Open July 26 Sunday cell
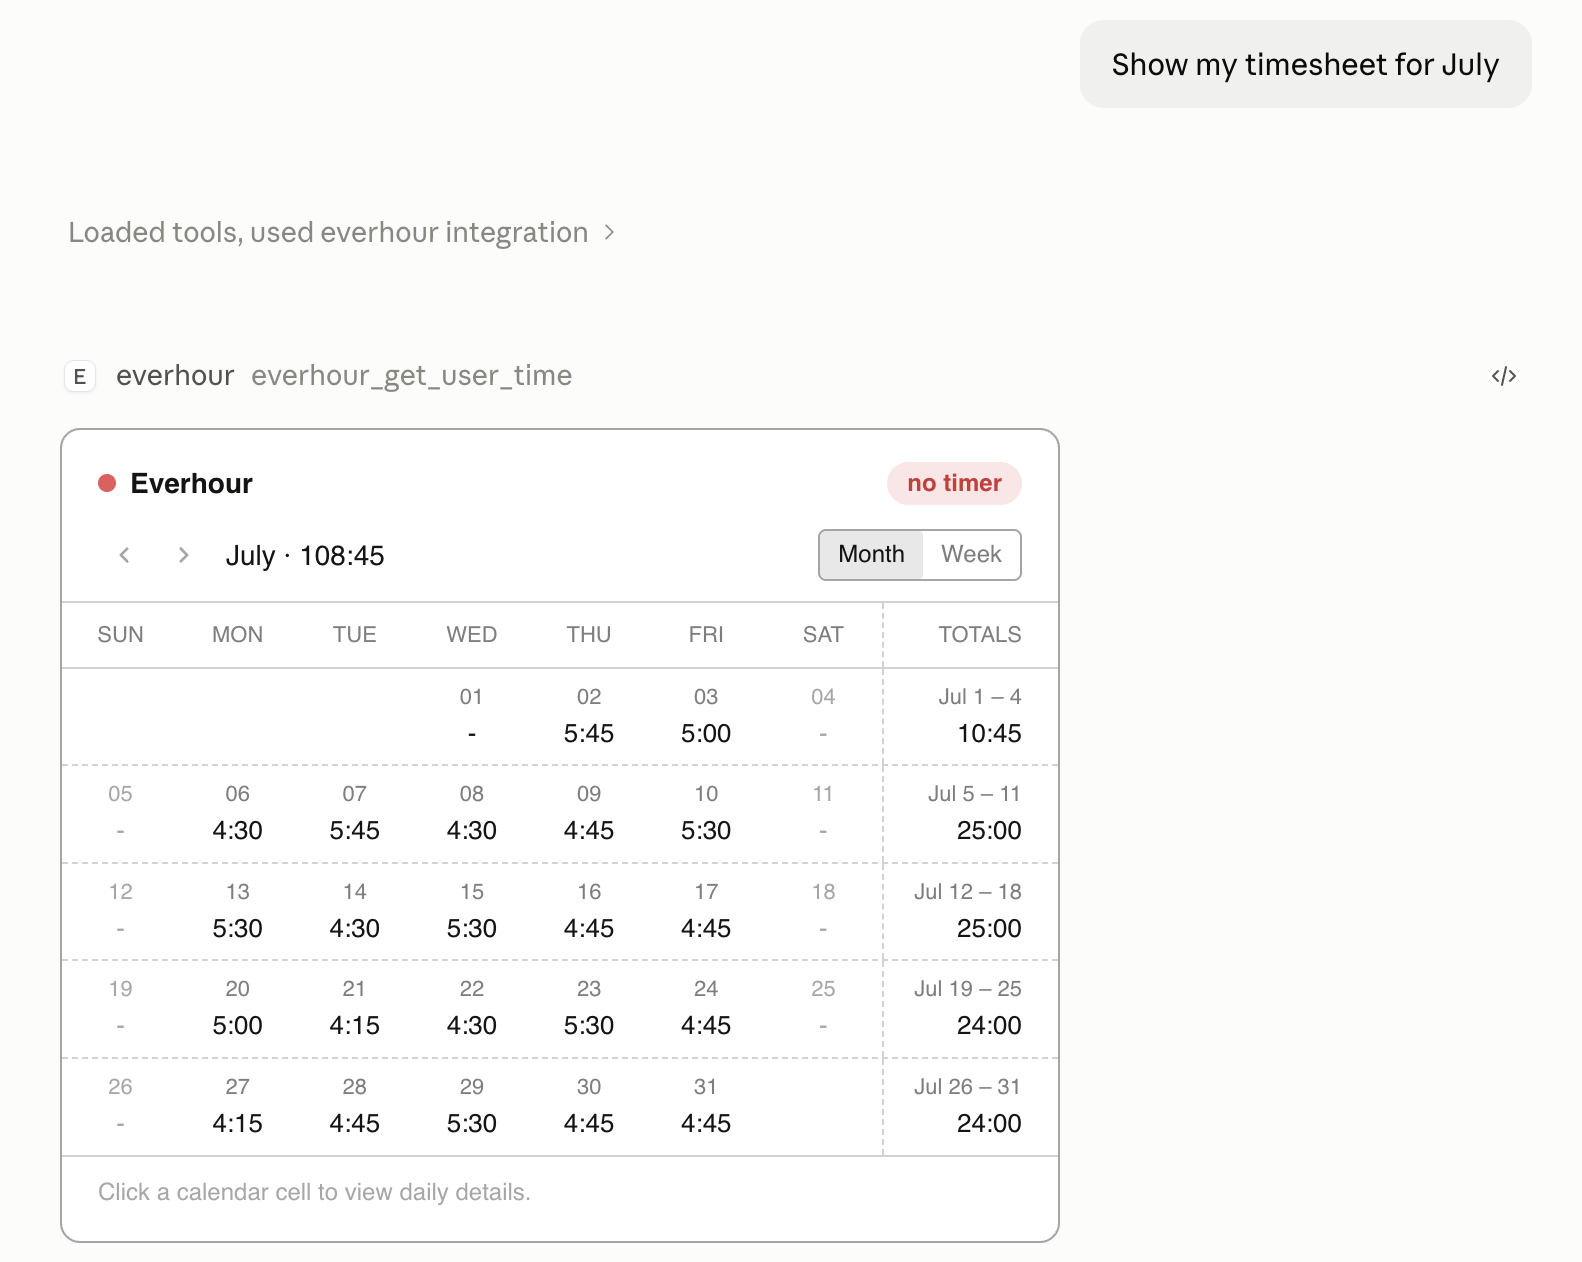Screen dimensions: 1582x1262 pos(120,1106)
